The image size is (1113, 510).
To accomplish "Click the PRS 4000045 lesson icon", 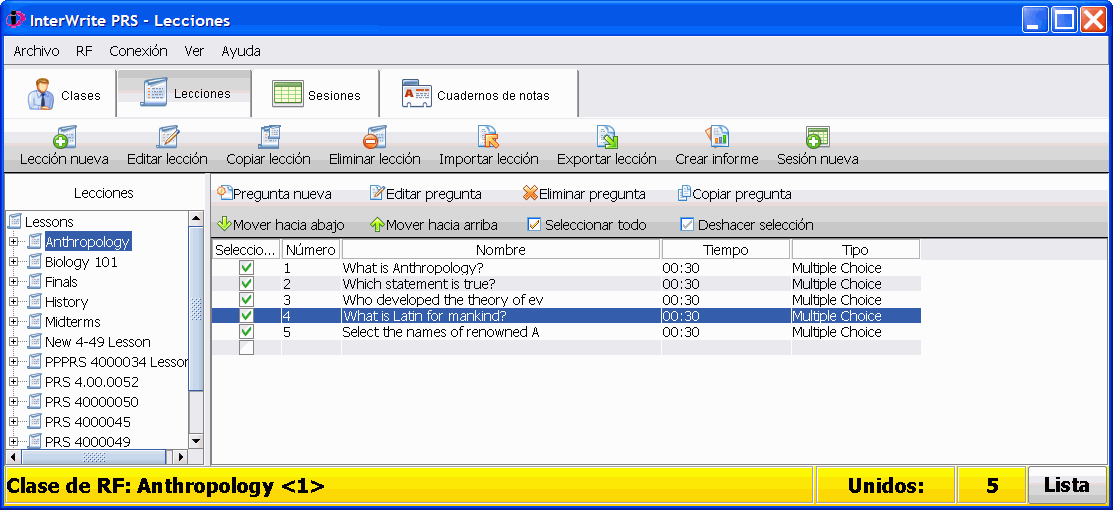I will click(x=35, y=421).
